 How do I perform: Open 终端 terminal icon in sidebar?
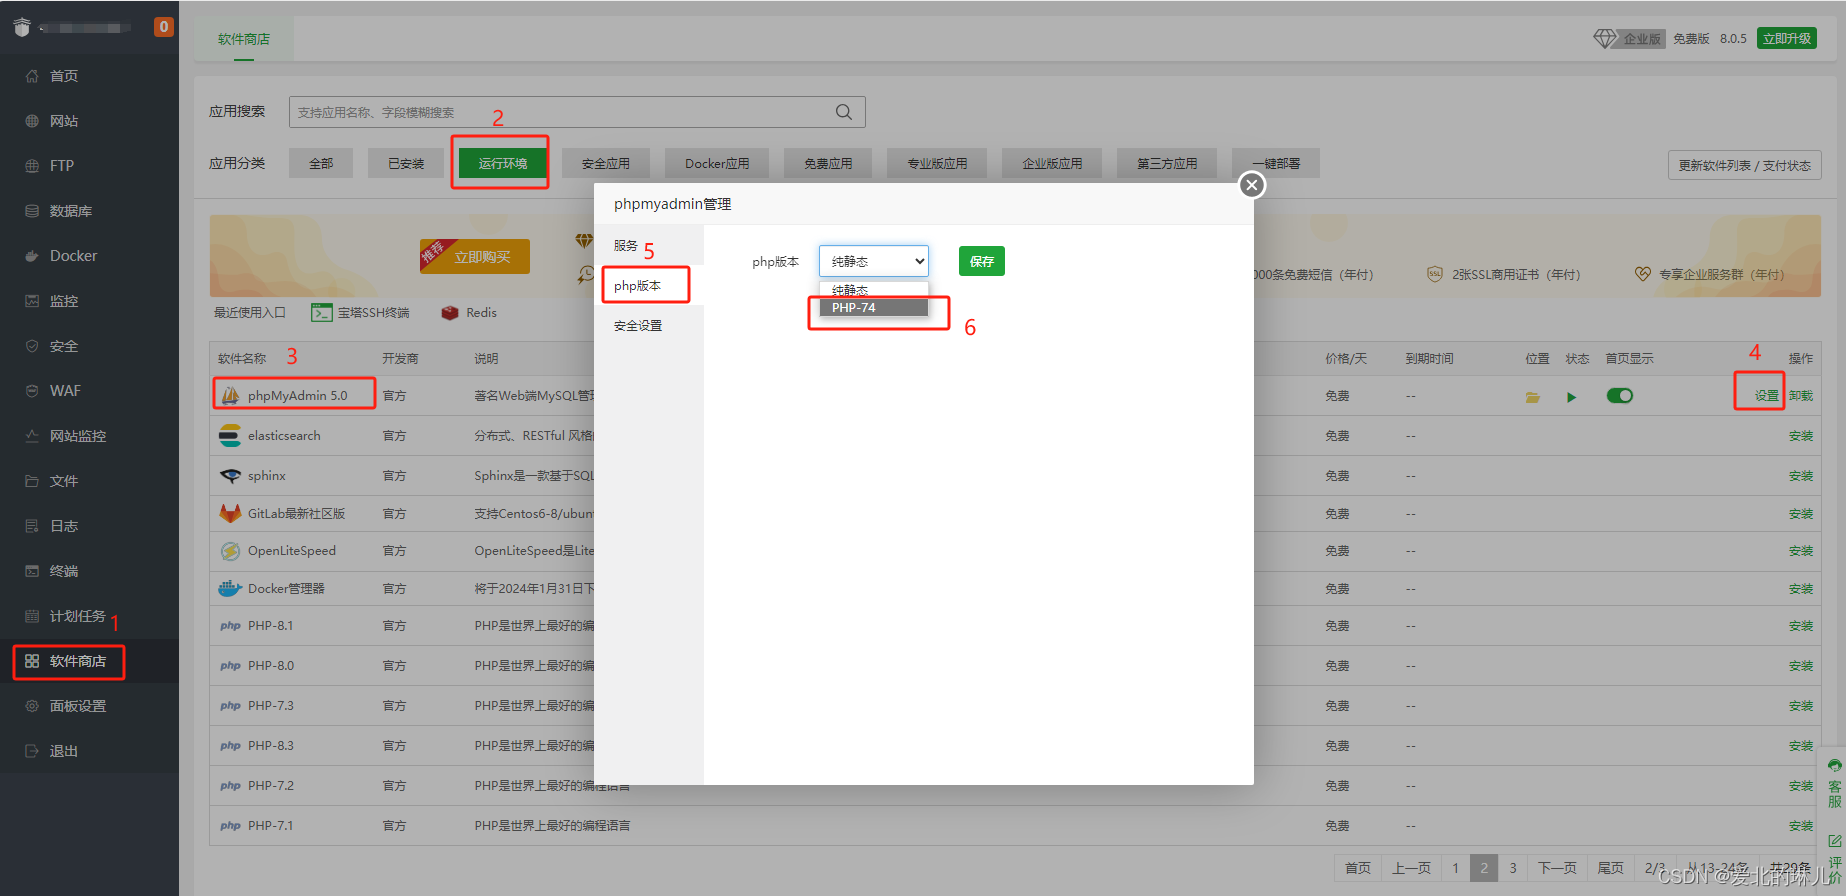(32, 571)
